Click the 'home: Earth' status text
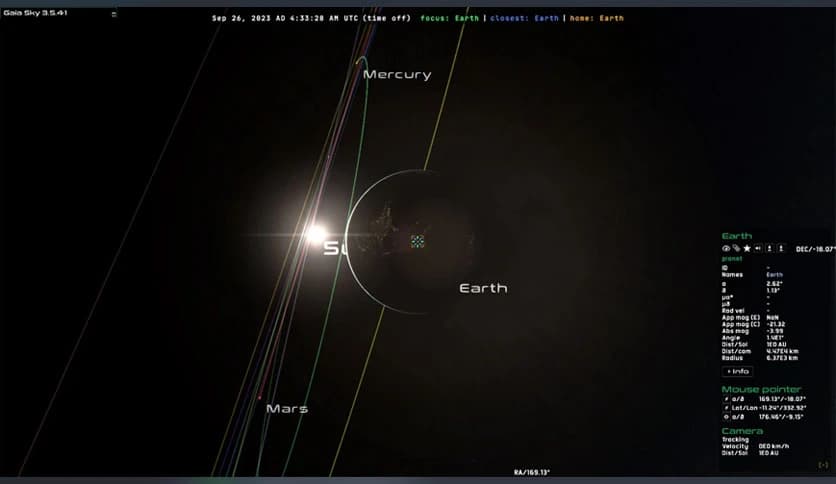 [597, 18]
